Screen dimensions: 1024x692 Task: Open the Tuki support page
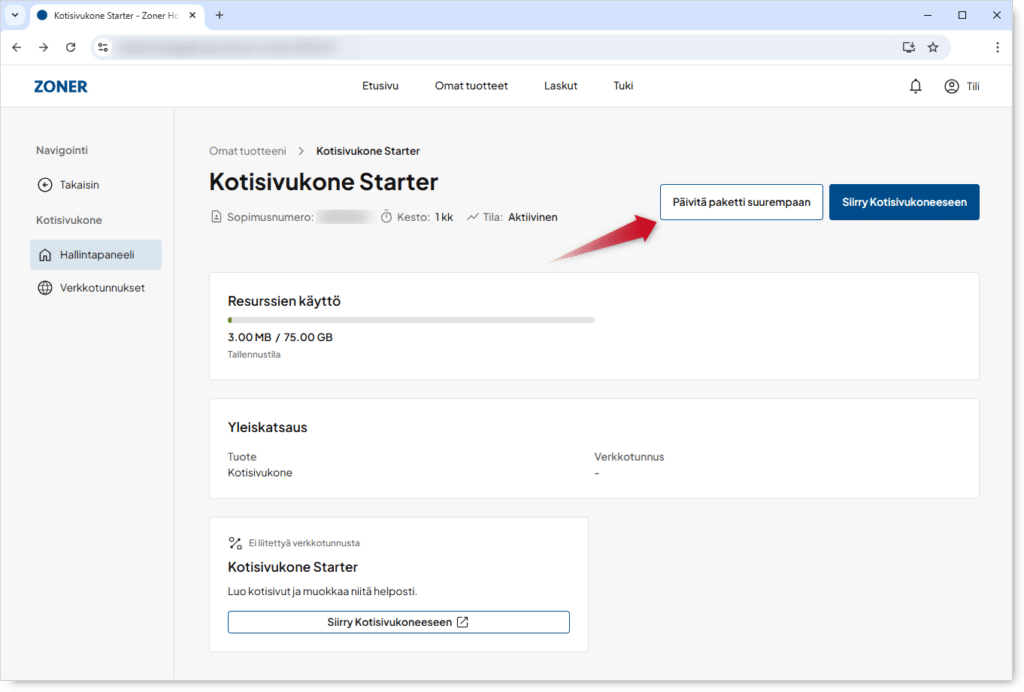tap(623, 86)
